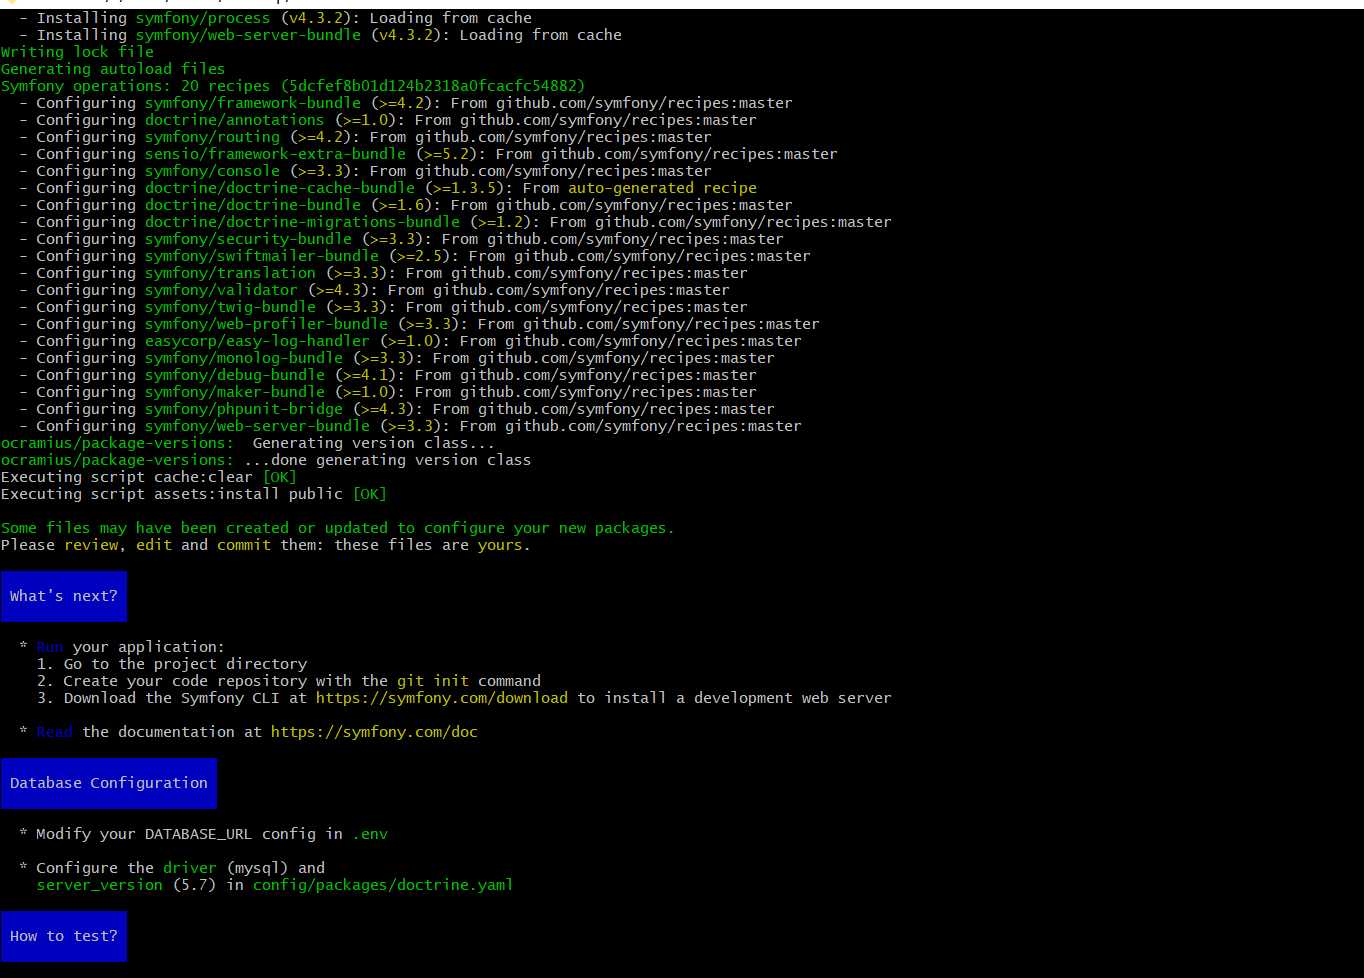1364x978 pixels.
Task: Click symfony/monolog-bundle package name
Action: (x=244, y=358)
